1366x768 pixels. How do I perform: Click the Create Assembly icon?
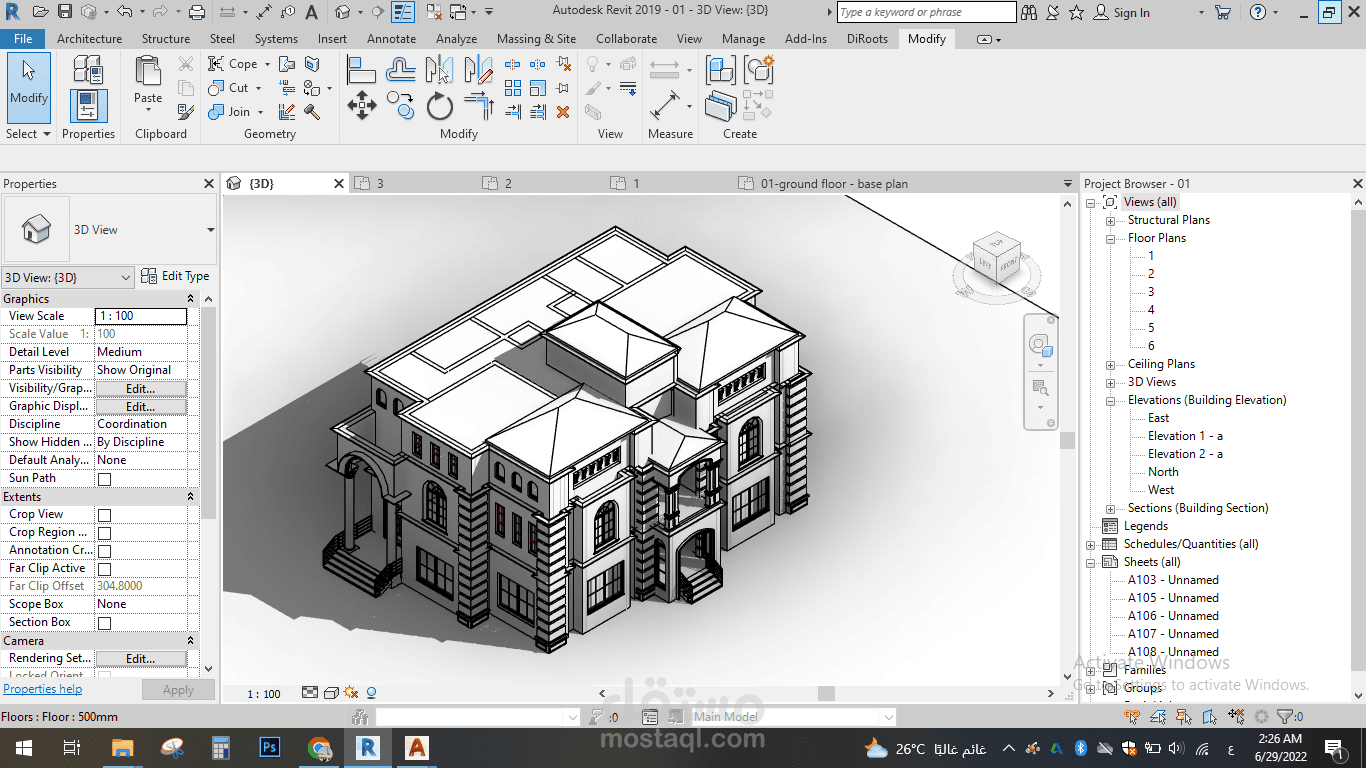pos(720,70)
